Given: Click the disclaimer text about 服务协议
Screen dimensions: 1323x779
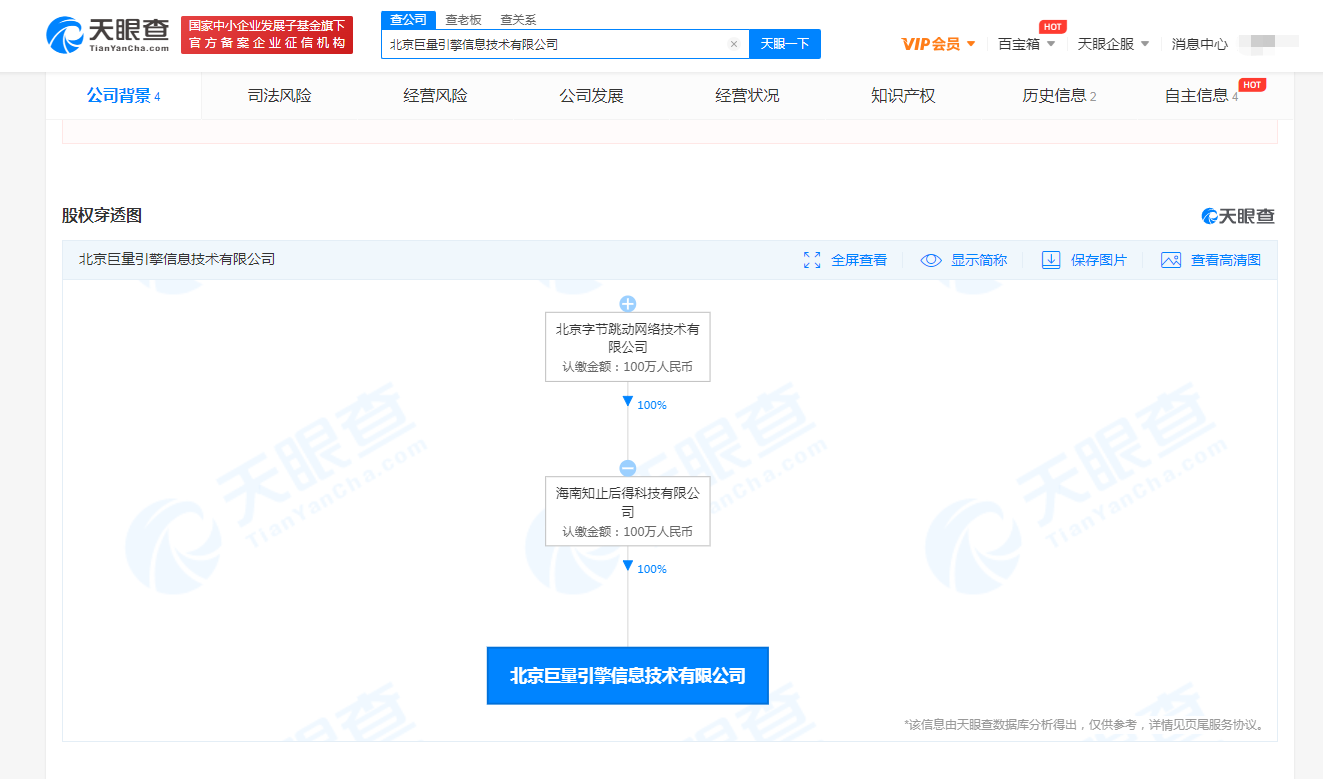Looking at the screenshot, I should (x=1083, y=724).
